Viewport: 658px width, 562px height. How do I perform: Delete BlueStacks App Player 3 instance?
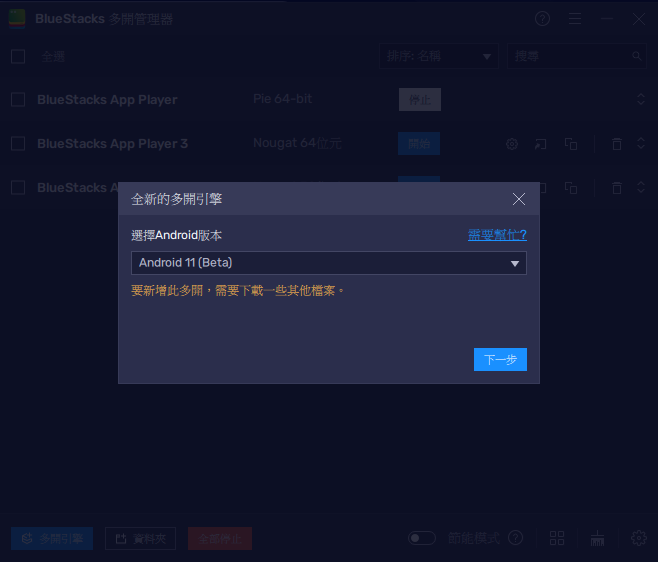(616, 144)
